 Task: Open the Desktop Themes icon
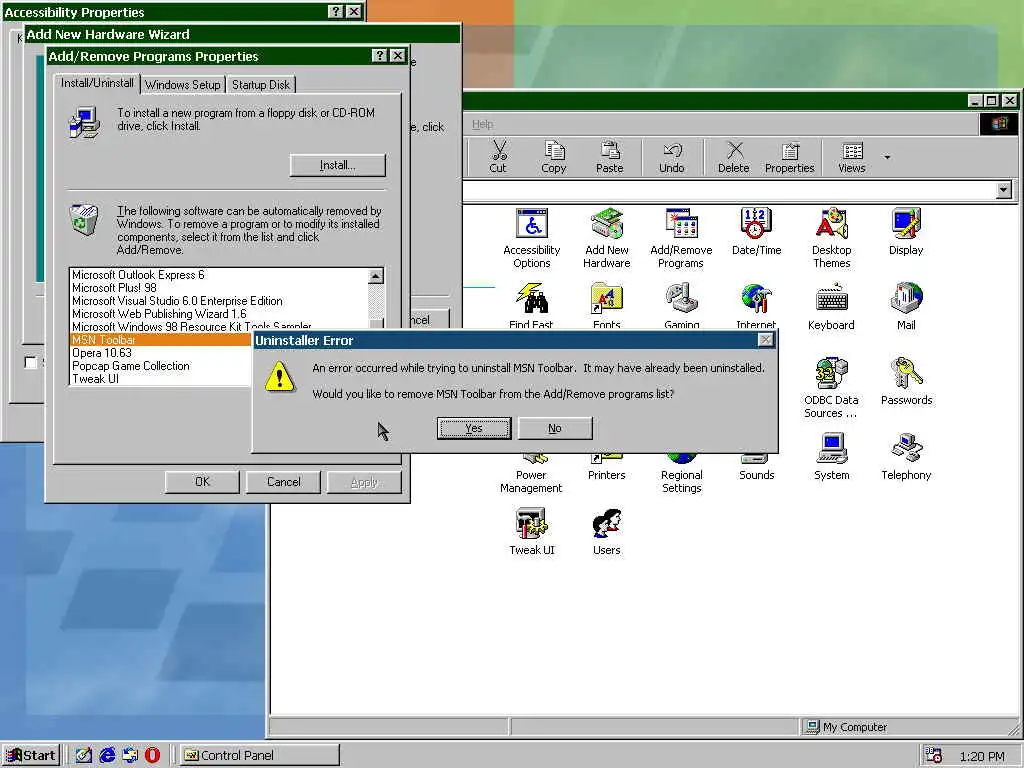(x=831, y=238)
